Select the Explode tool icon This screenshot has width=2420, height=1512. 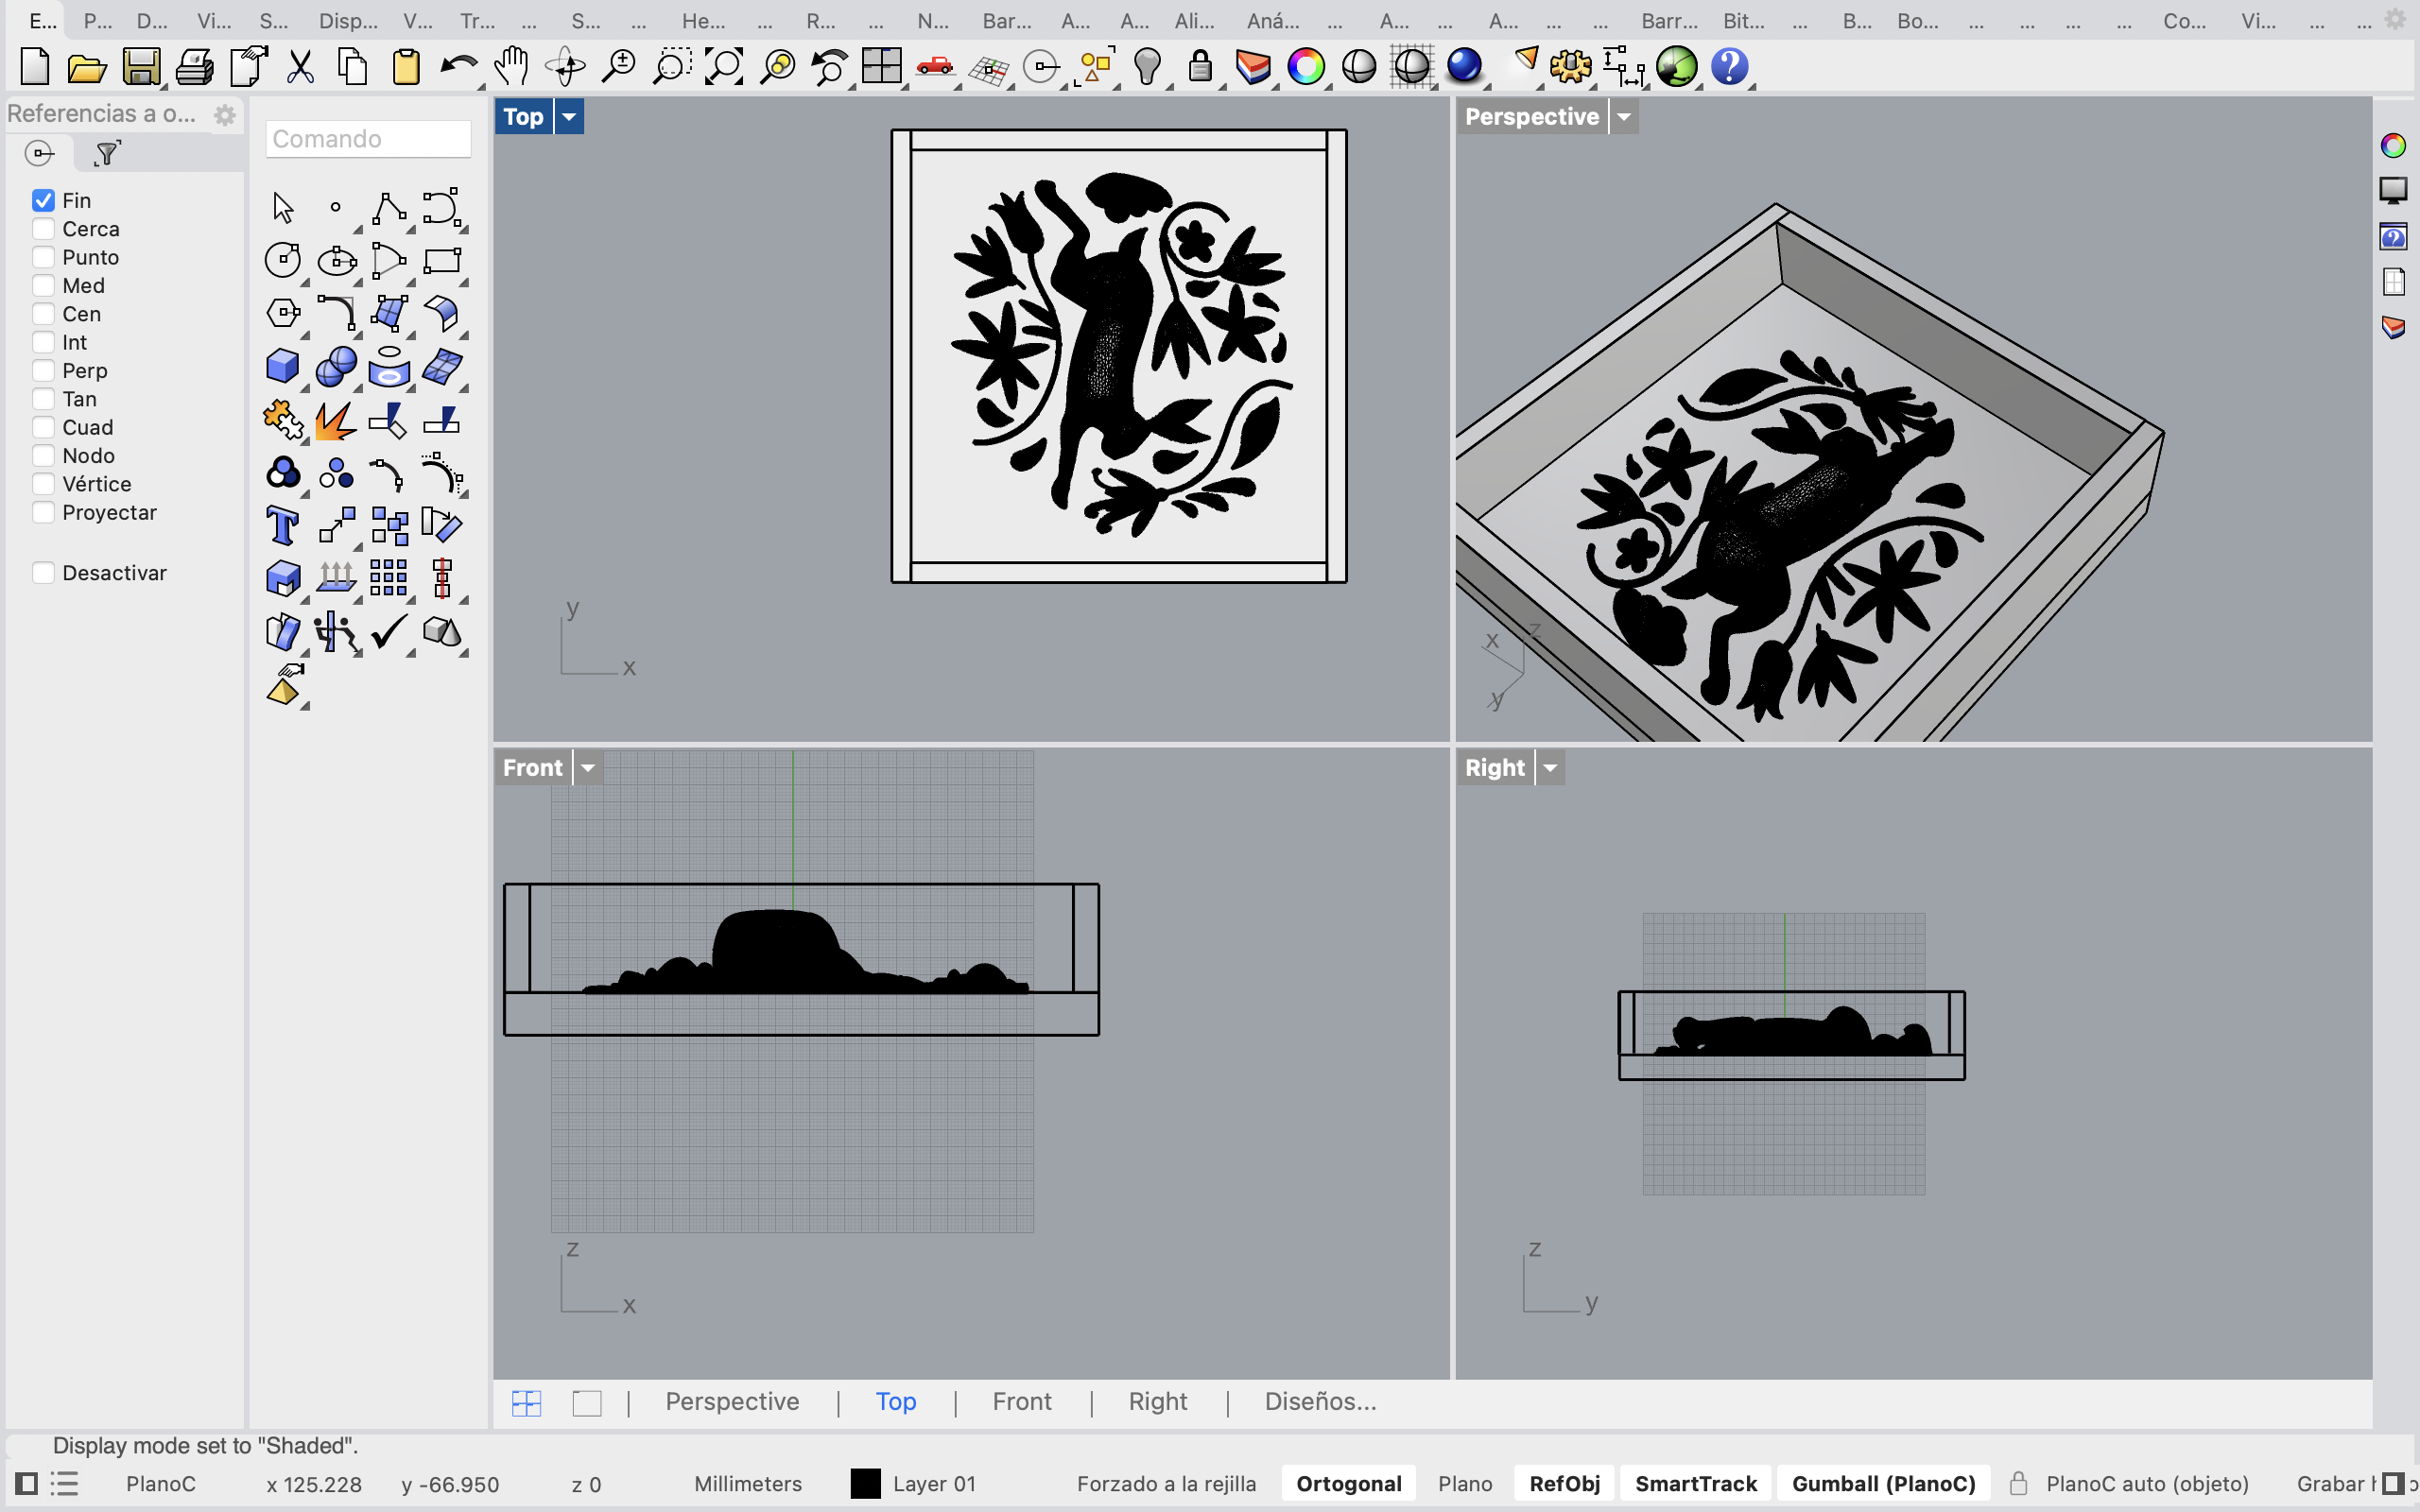click(336, 420)
